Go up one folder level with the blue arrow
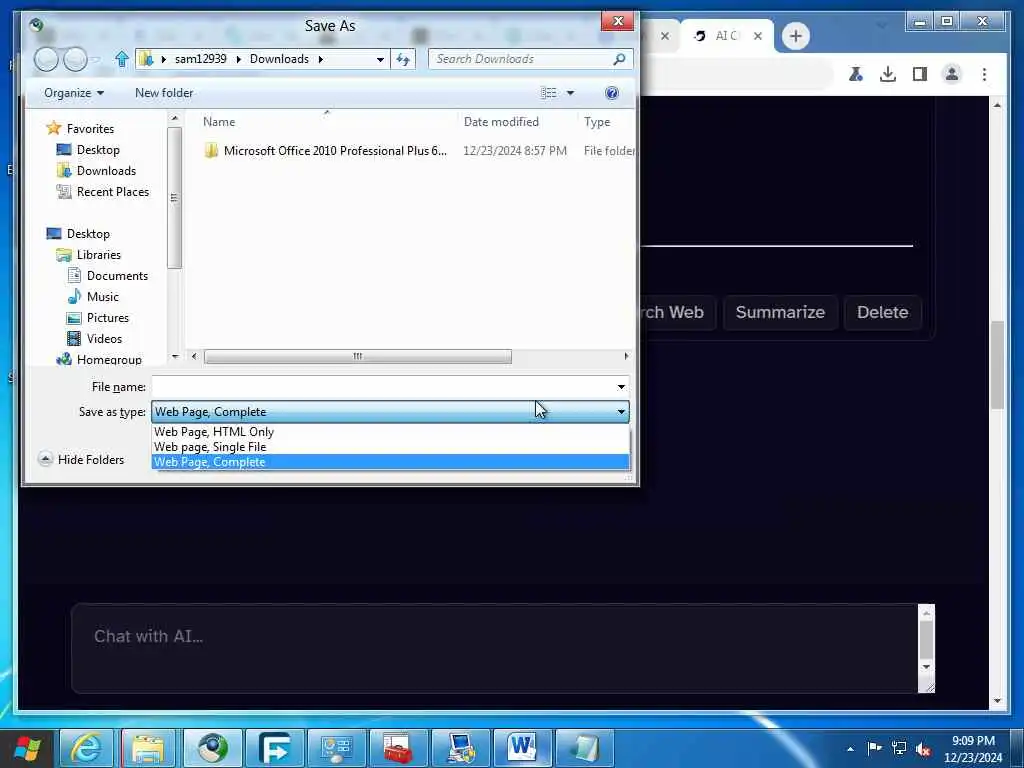 [x=121, y=59]
